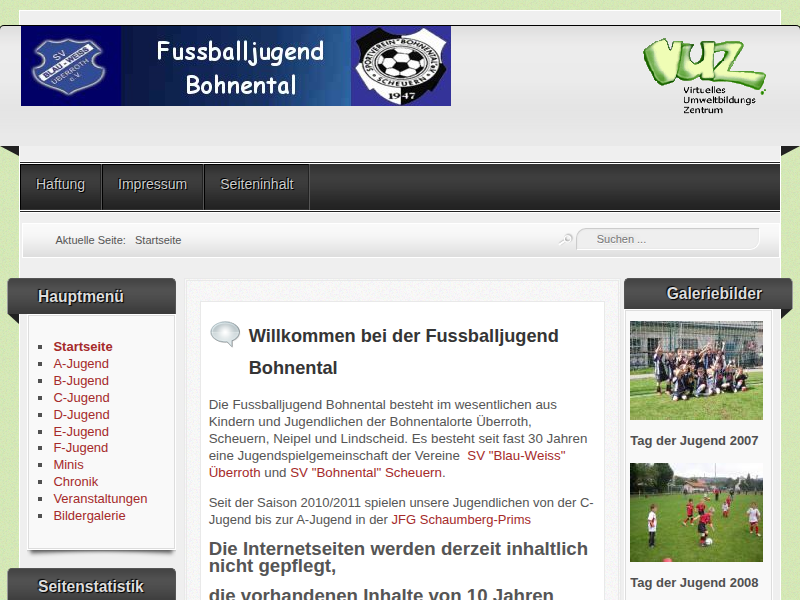
Task: Open the Impressum menu item
Action: pos(152,185)
